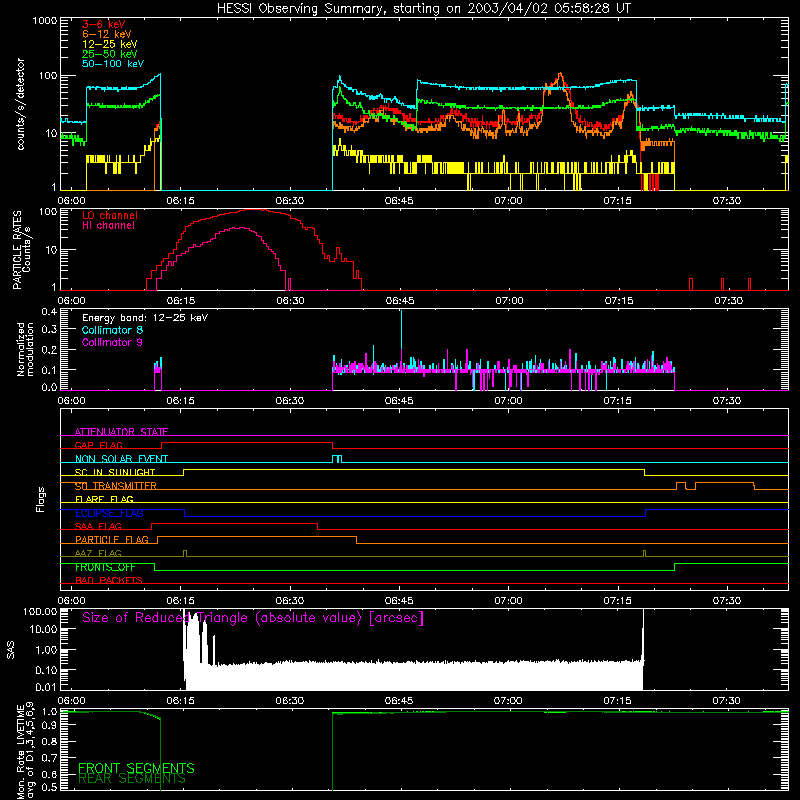Click the Size of Reduced Triangle label

tap(253, 618)
